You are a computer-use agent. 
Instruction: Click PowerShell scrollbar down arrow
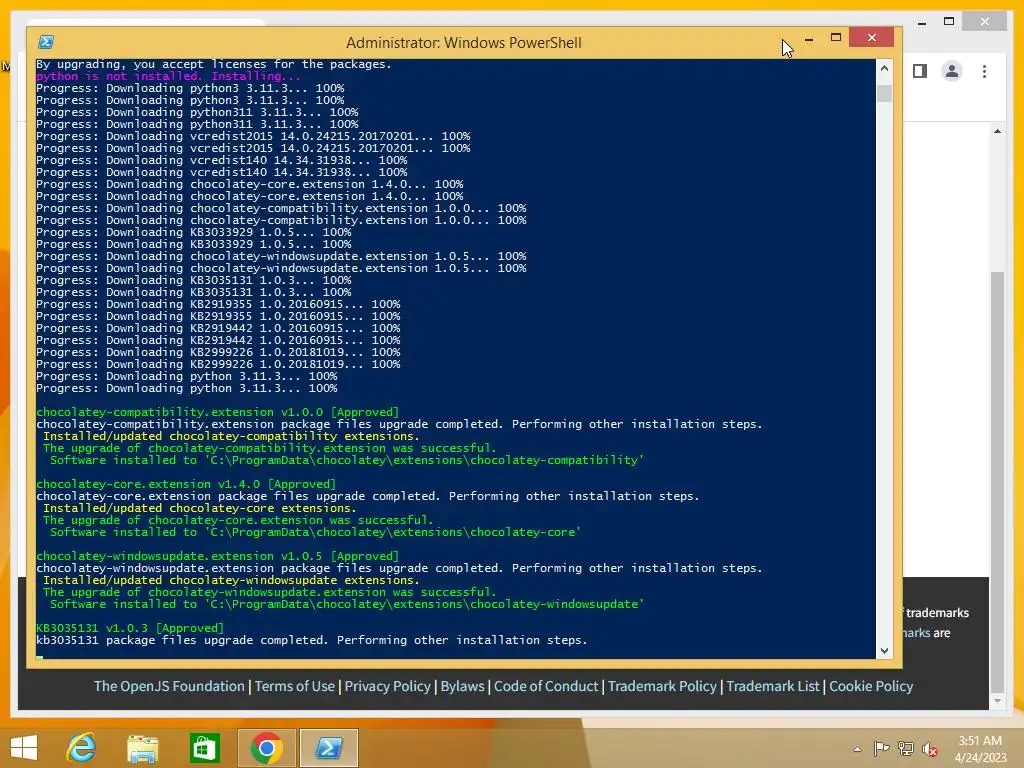[x=884, y=650]
